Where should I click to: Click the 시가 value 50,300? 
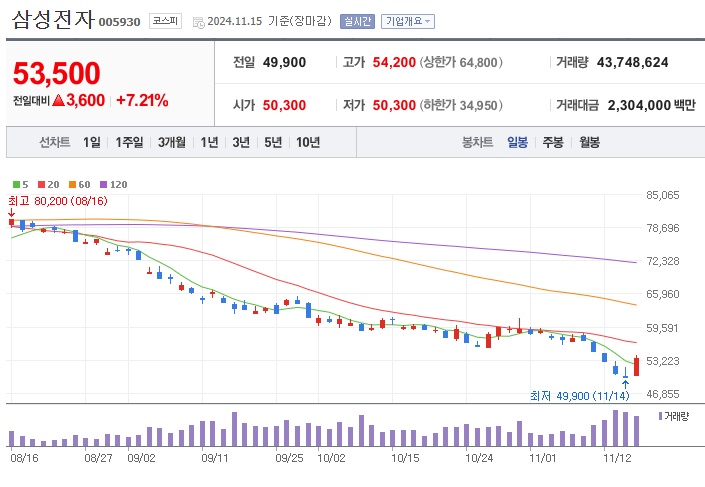click(284, 105)
